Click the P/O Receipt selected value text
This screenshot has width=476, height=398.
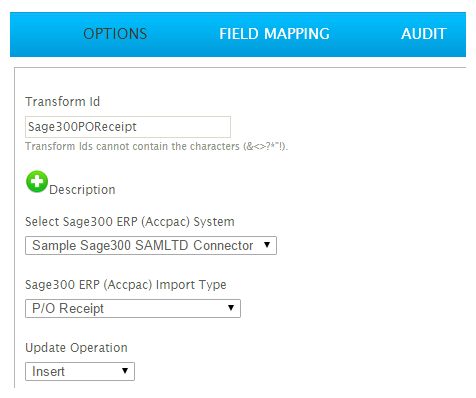pos(68,308)
